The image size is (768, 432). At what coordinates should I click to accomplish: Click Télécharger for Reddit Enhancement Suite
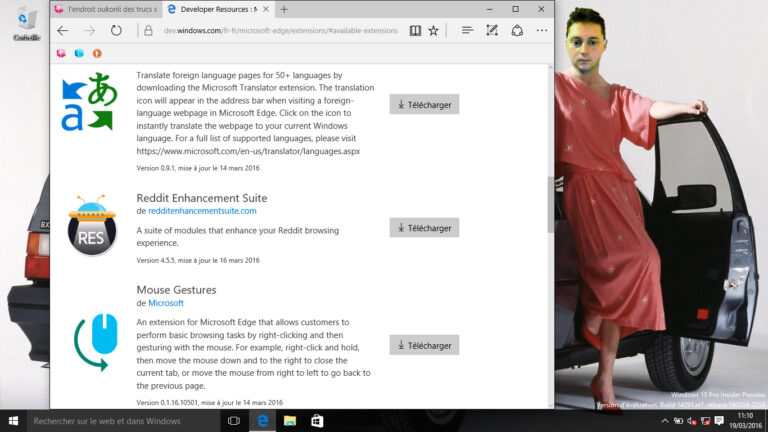[x=424, y=228]
